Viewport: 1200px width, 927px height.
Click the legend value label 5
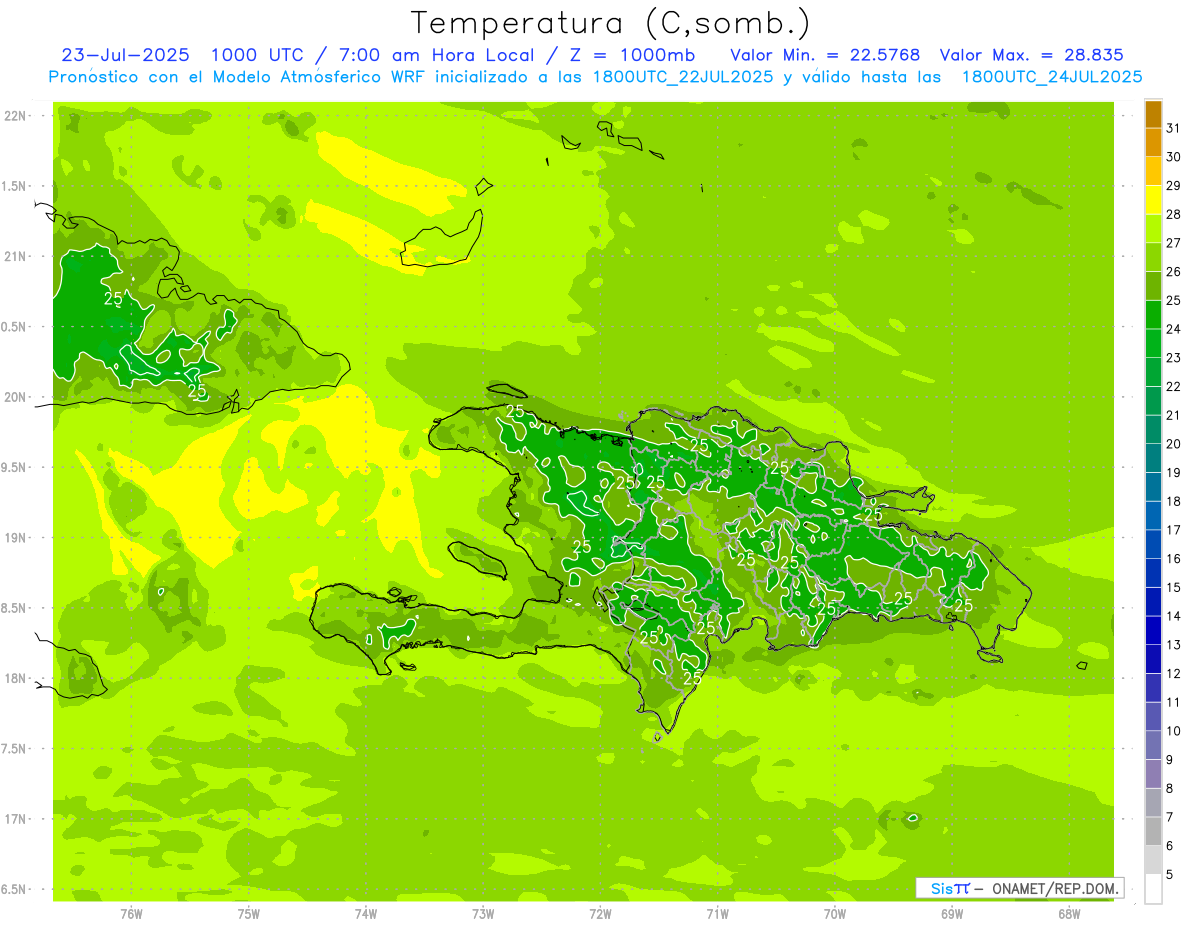(1170, 875)
